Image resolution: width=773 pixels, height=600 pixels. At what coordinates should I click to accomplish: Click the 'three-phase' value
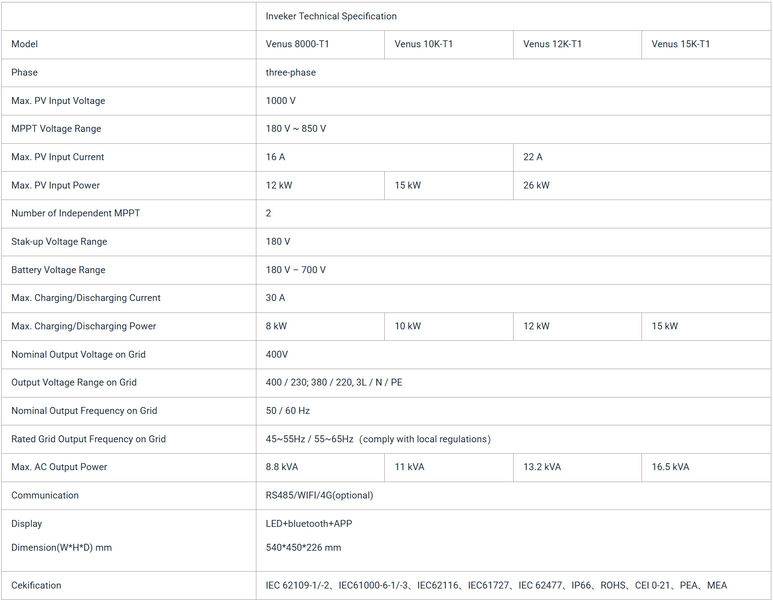pyautogui.click(x=290, y=72)
